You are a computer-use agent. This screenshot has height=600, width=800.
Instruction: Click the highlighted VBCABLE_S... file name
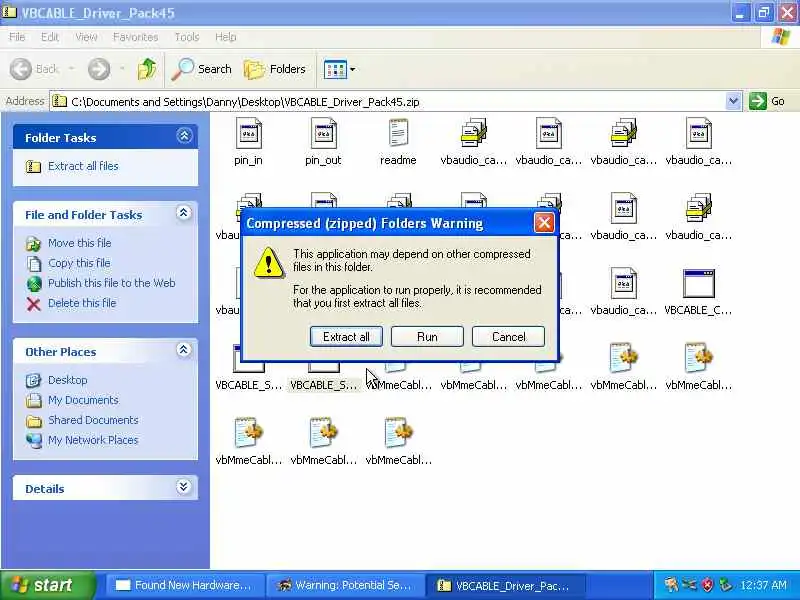(x=323, y=385)
